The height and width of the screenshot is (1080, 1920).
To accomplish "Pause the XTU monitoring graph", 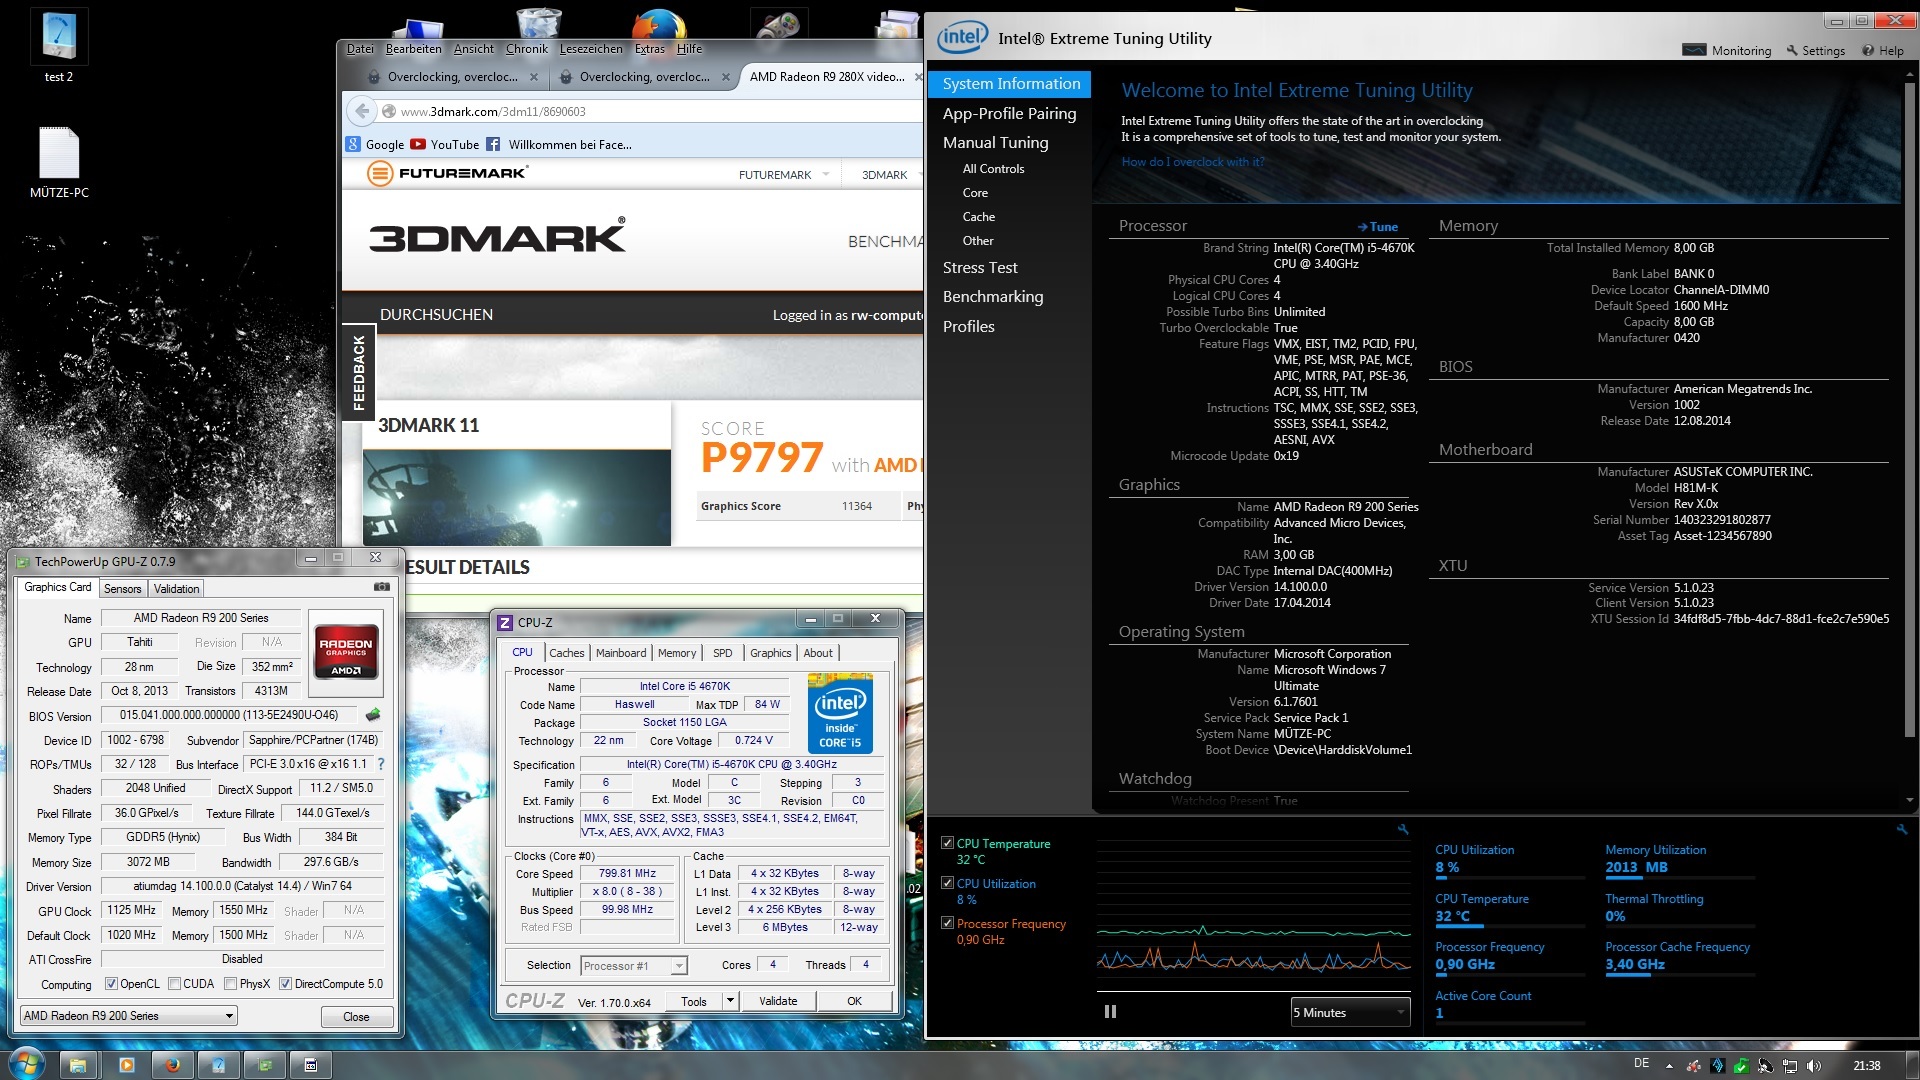I will [x=1110, y=1012].
